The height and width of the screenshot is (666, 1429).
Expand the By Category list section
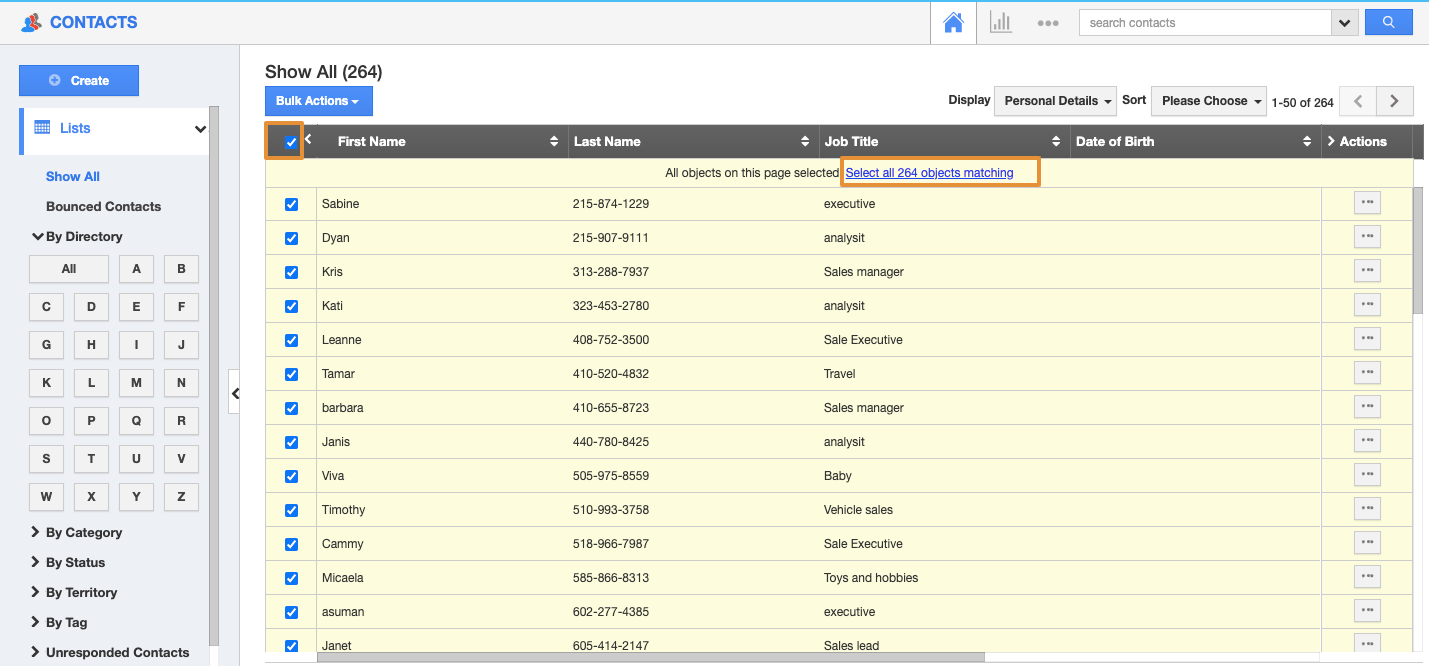[83, 532]
